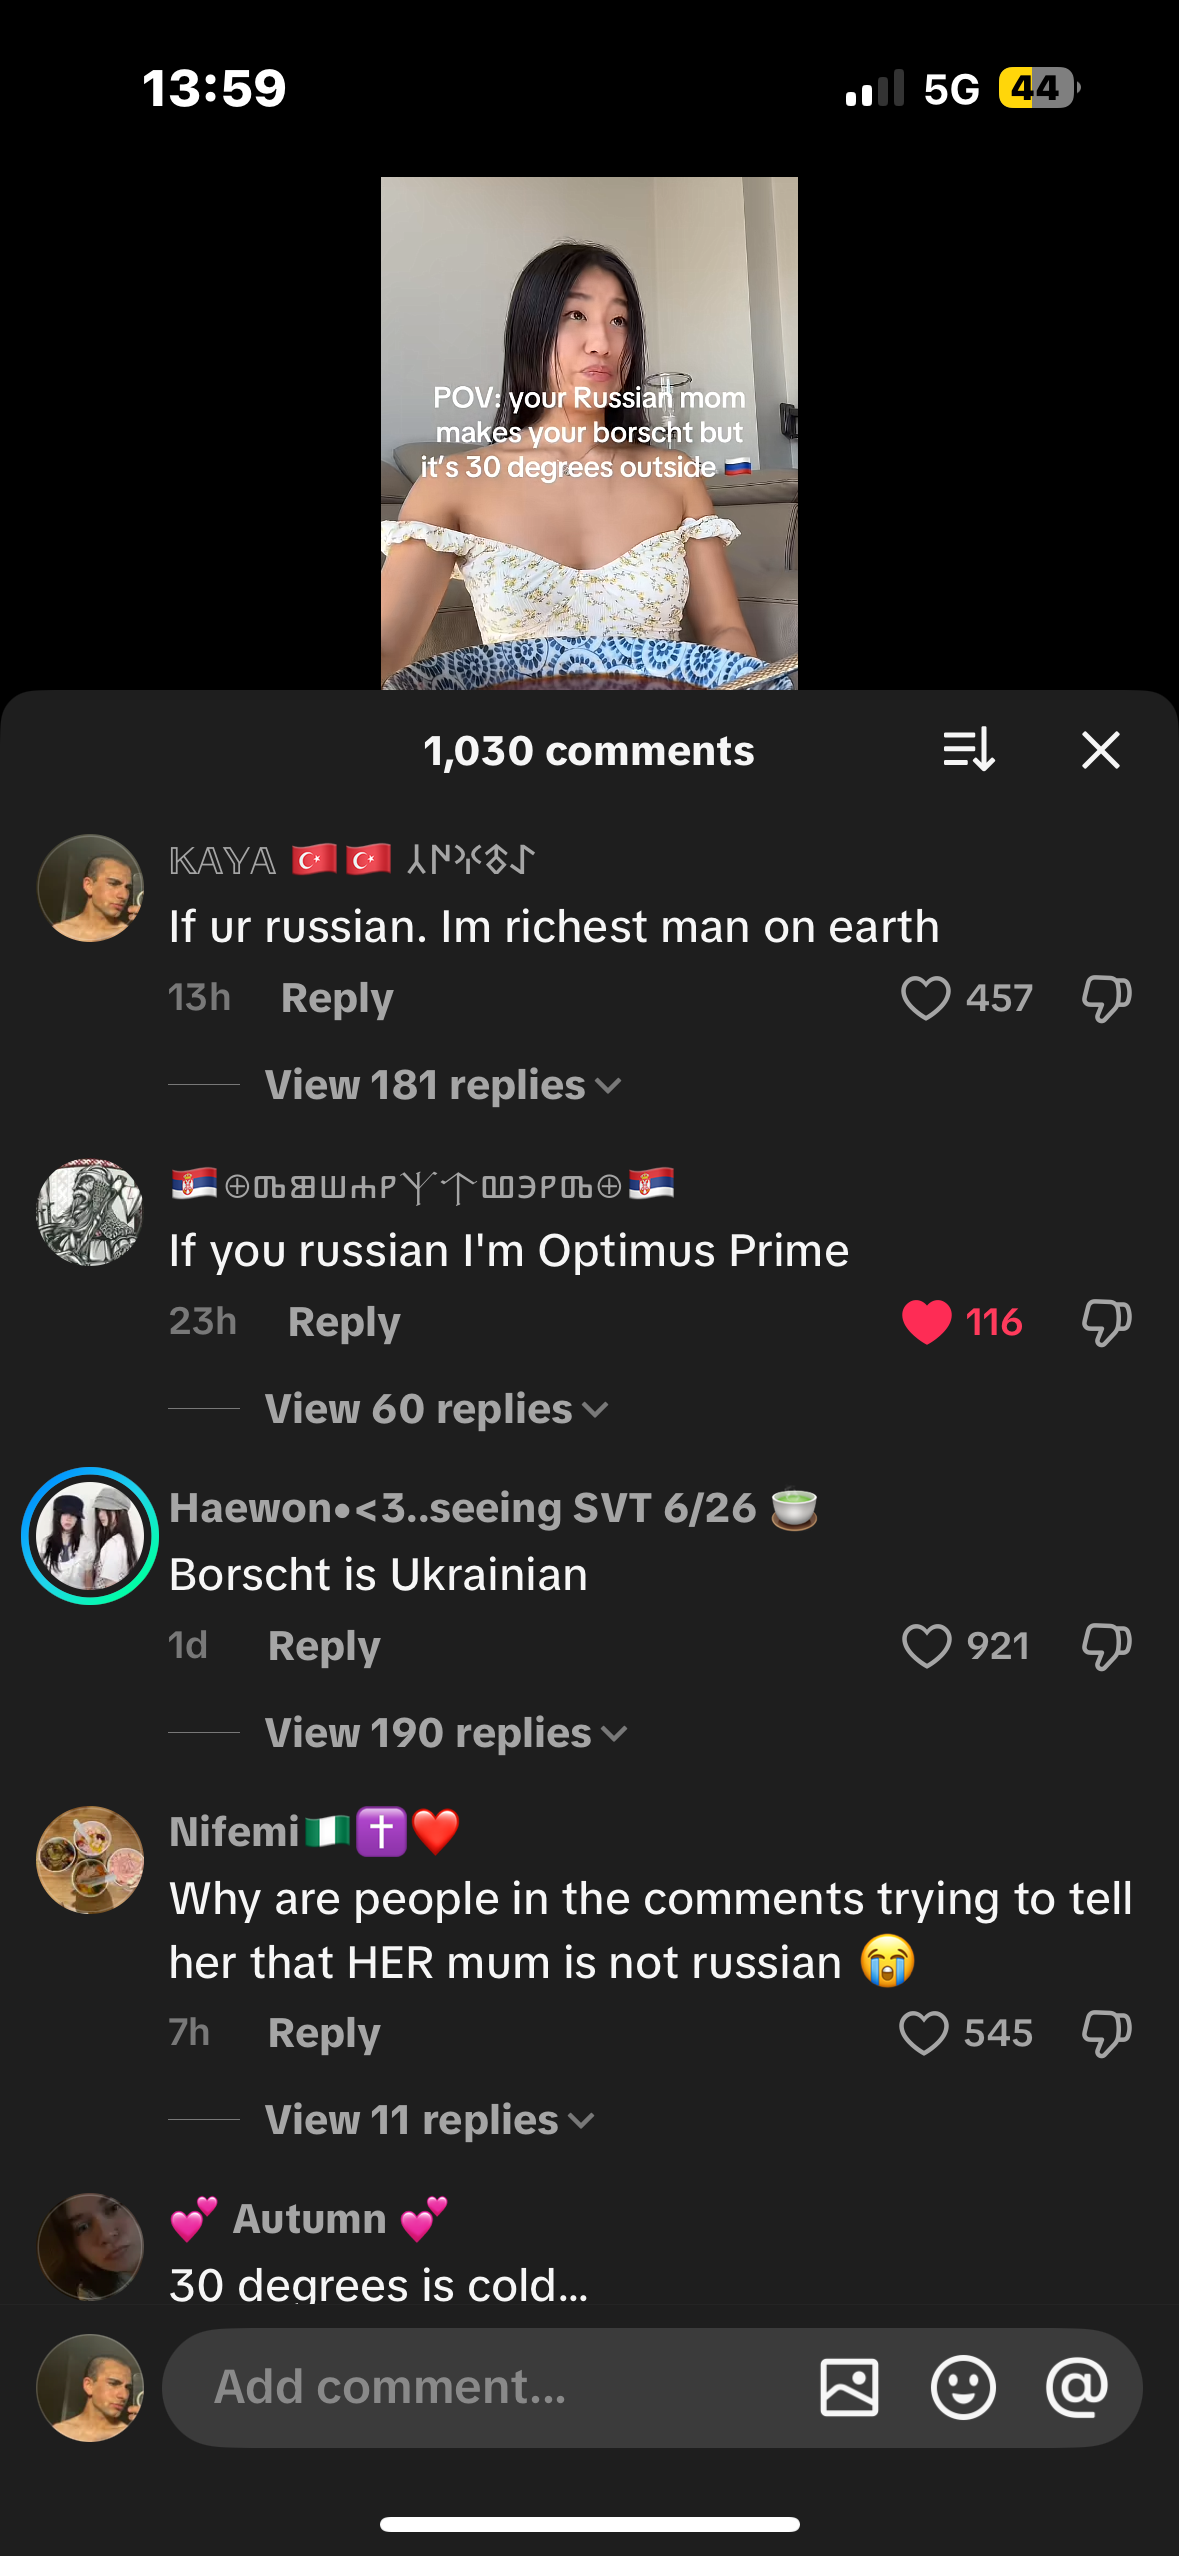Open Haewon's profile picture
The width and height of the screenshot is (1179, 2556).
(90, 1536)
